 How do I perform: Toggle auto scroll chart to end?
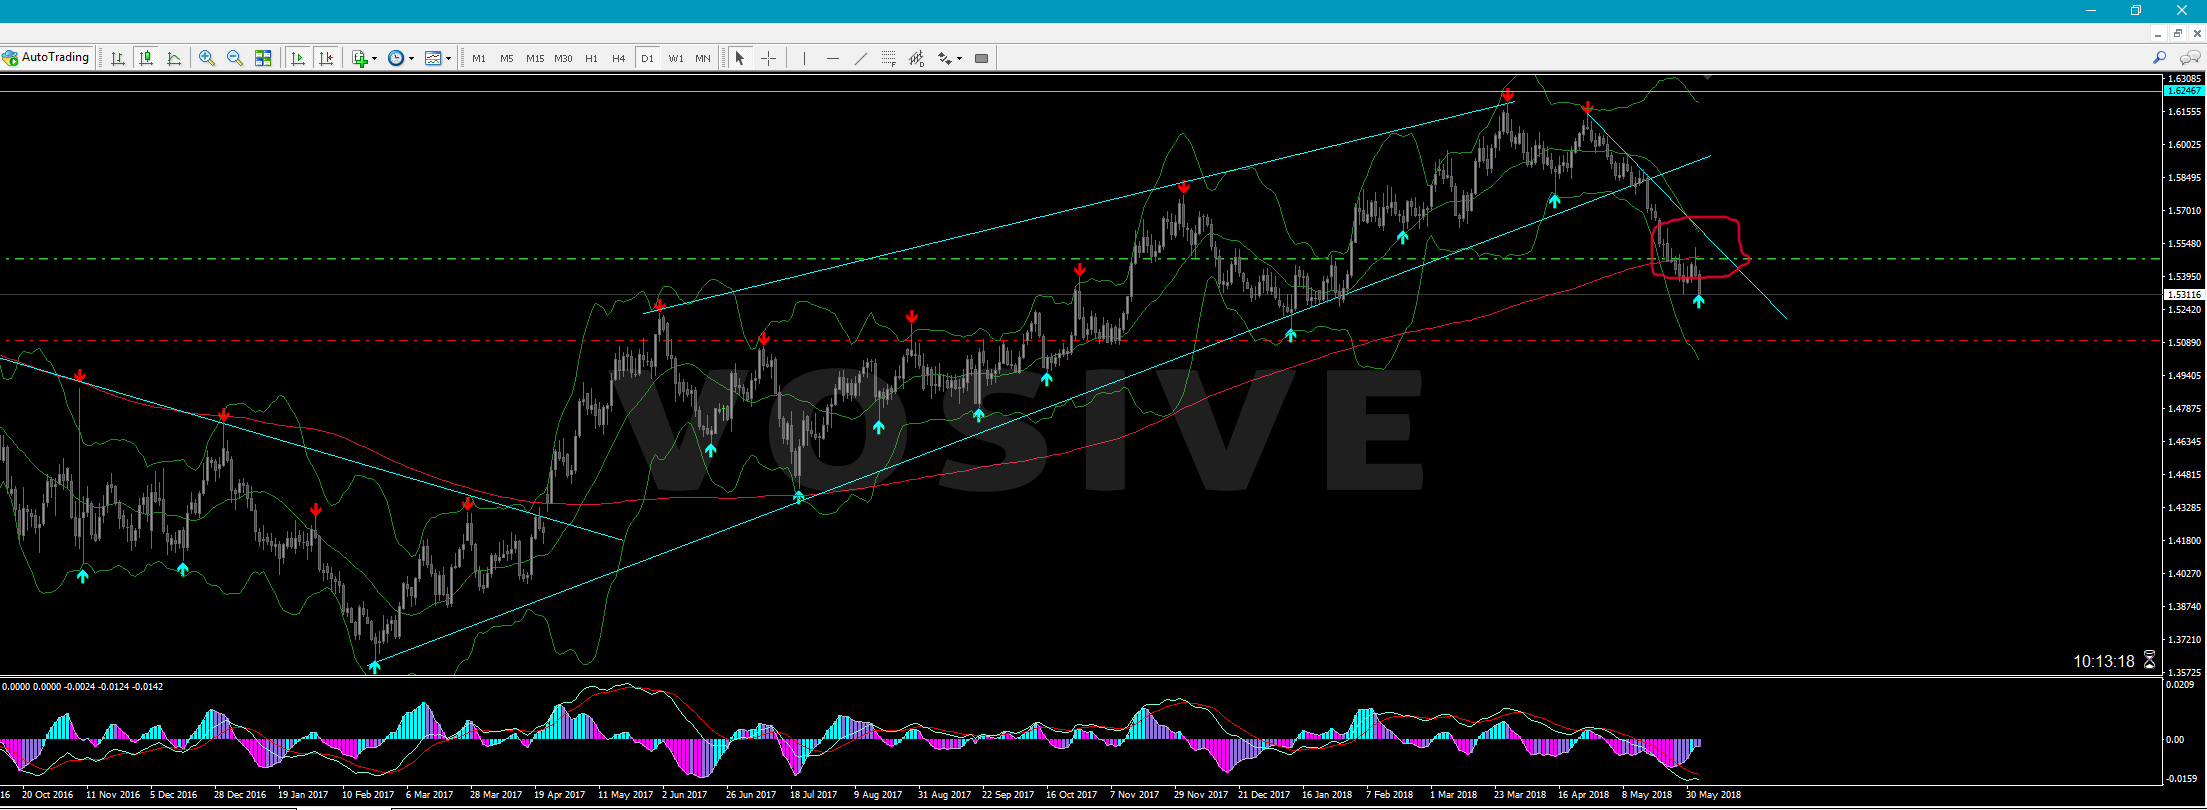298,58
